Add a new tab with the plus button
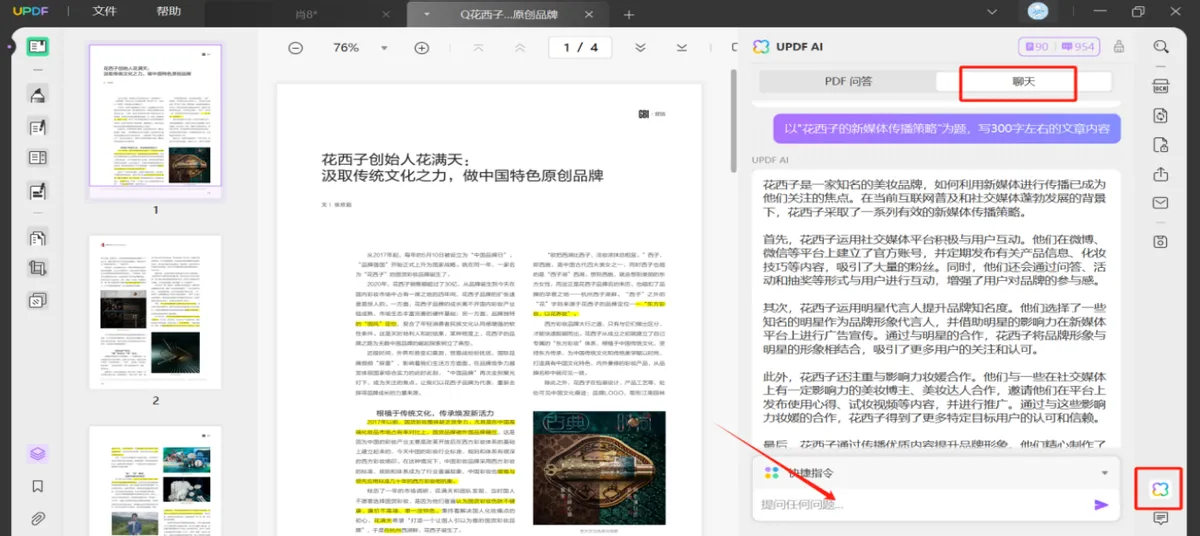The height and width of the screenshot is (536, 1200). (629, 14)
